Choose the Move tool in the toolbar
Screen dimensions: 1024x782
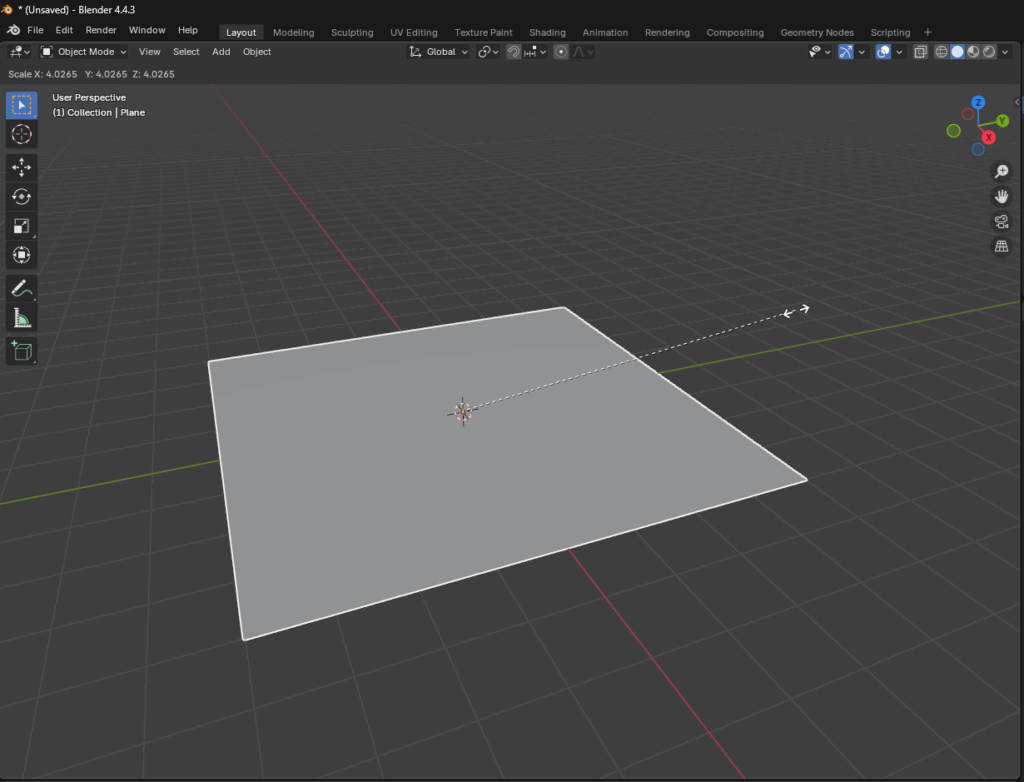tap(22, 167)
